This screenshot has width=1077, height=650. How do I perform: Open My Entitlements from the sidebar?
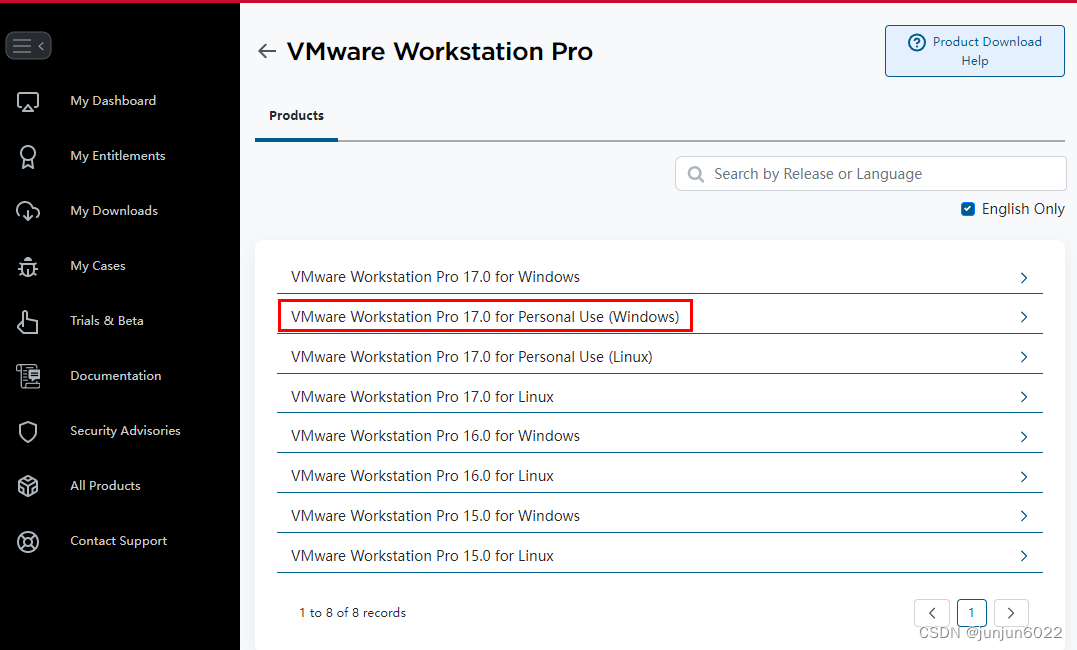click(x=117, y=156)
